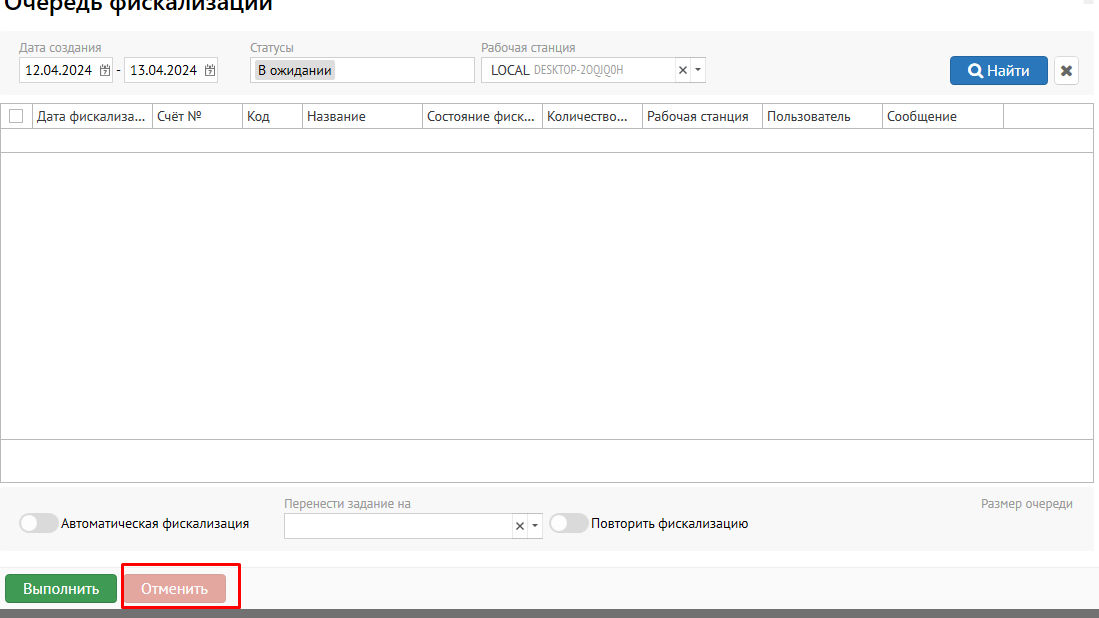
Task: Open the Статусы field with В ожидании
Action: 362,70
